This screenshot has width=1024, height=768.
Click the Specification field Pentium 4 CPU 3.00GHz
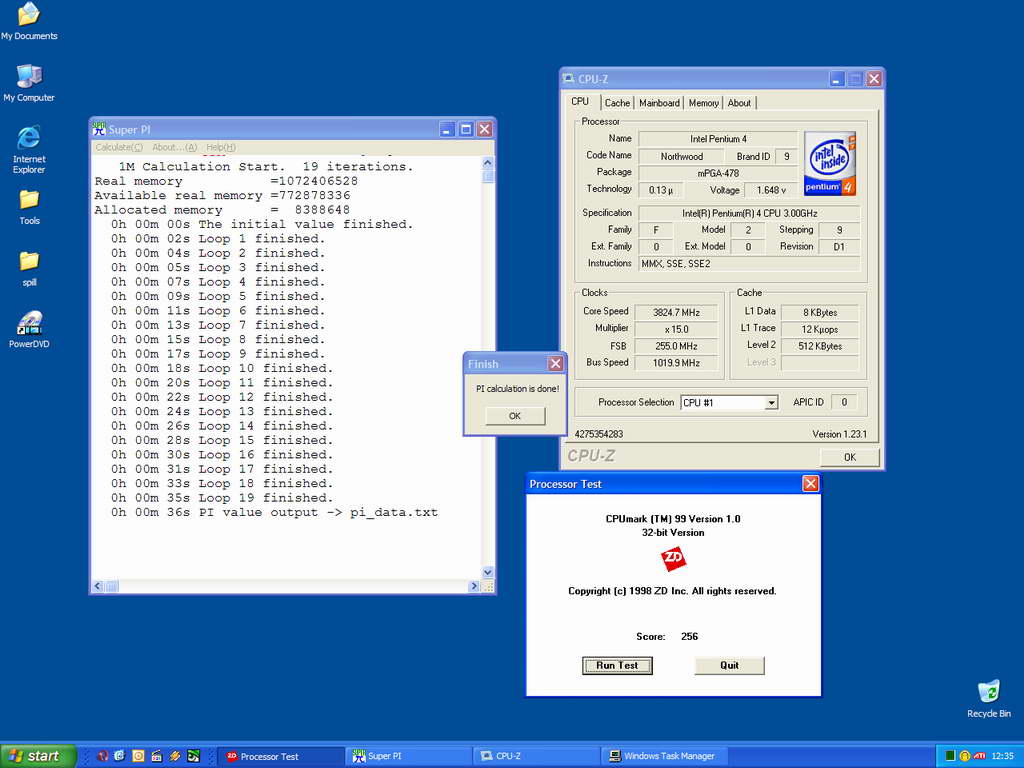click(749, 213)
